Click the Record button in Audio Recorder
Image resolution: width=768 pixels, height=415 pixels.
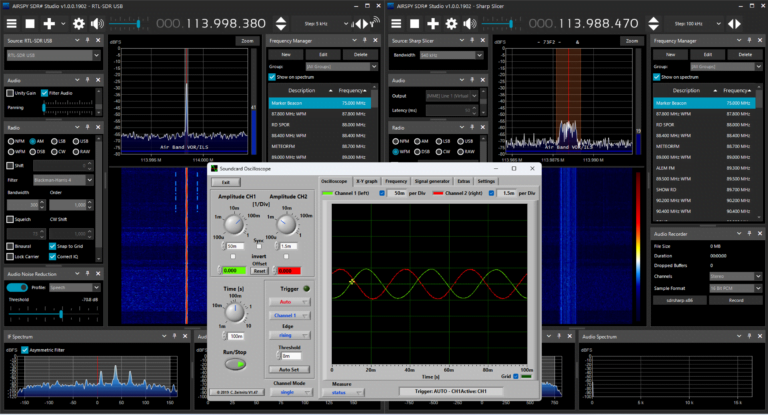coord(736,300)
